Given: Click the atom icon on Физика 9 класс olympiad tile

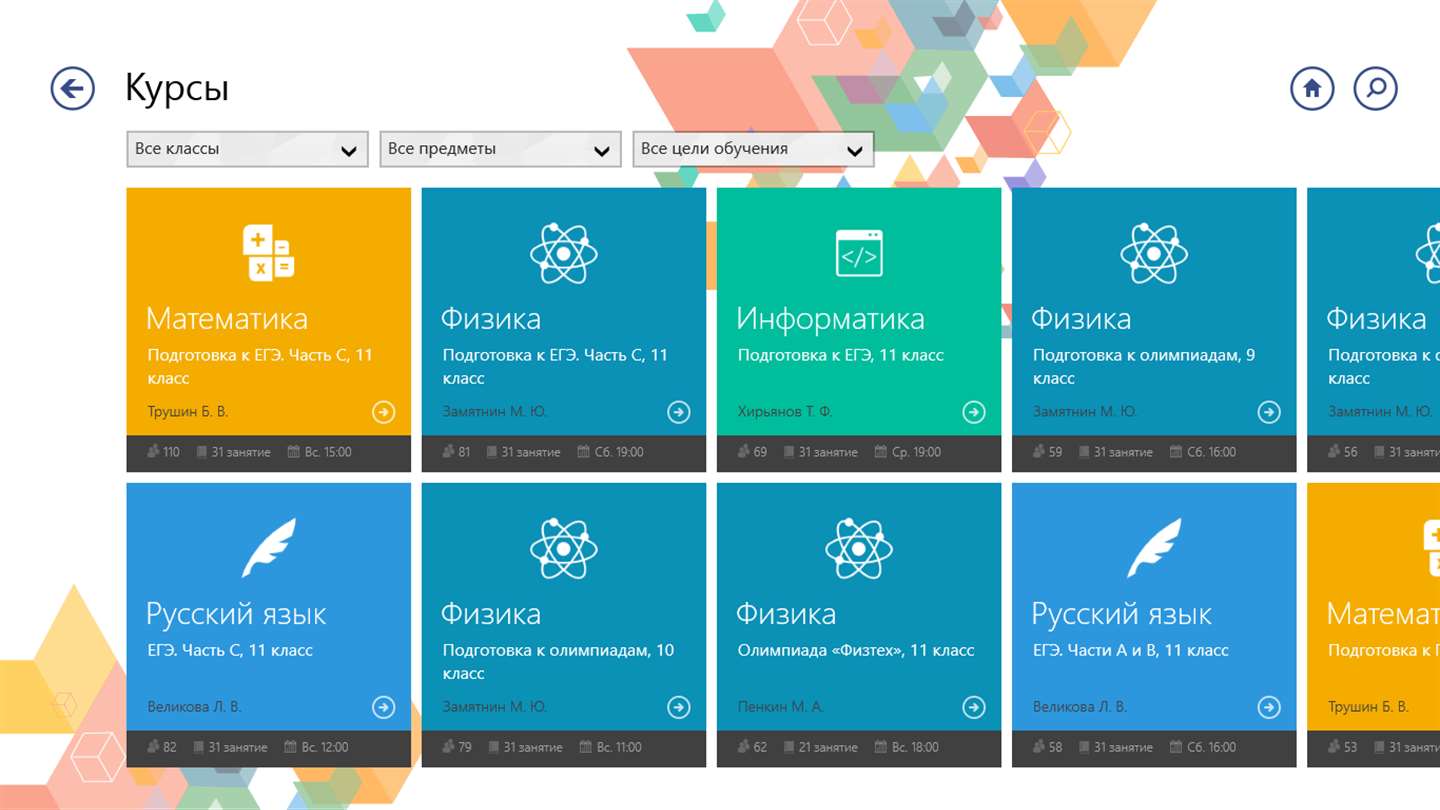Looking at the screenshot, I should pyautogui.click(x=1154, y=253).
